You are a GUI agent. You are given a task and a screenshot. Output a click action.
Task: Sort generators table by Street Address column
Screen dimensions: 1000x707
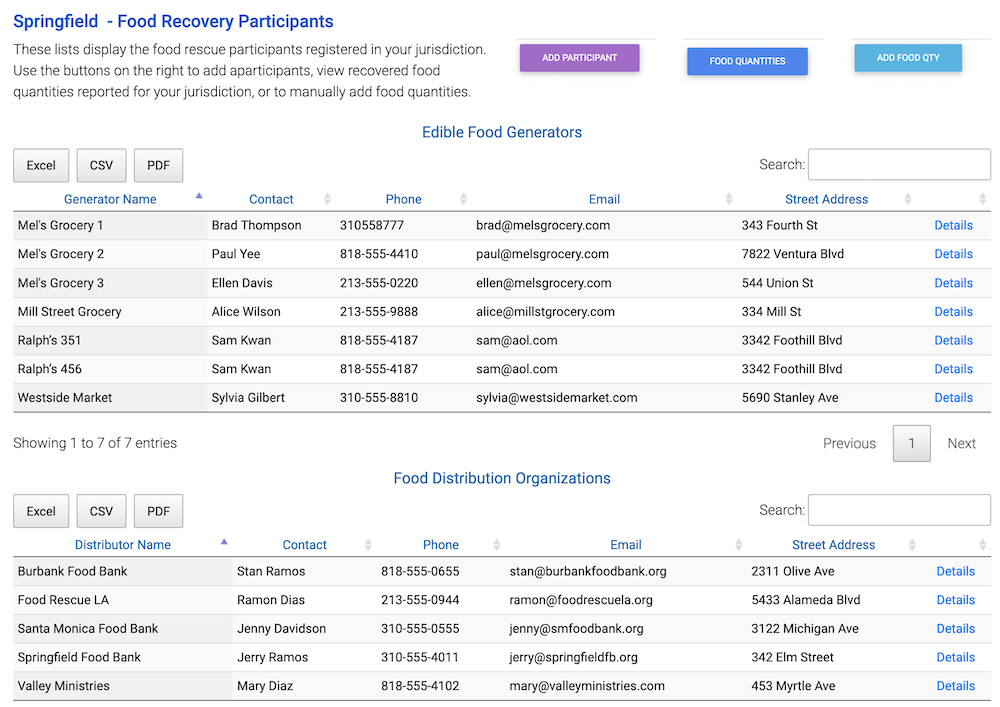coord(826,199)
